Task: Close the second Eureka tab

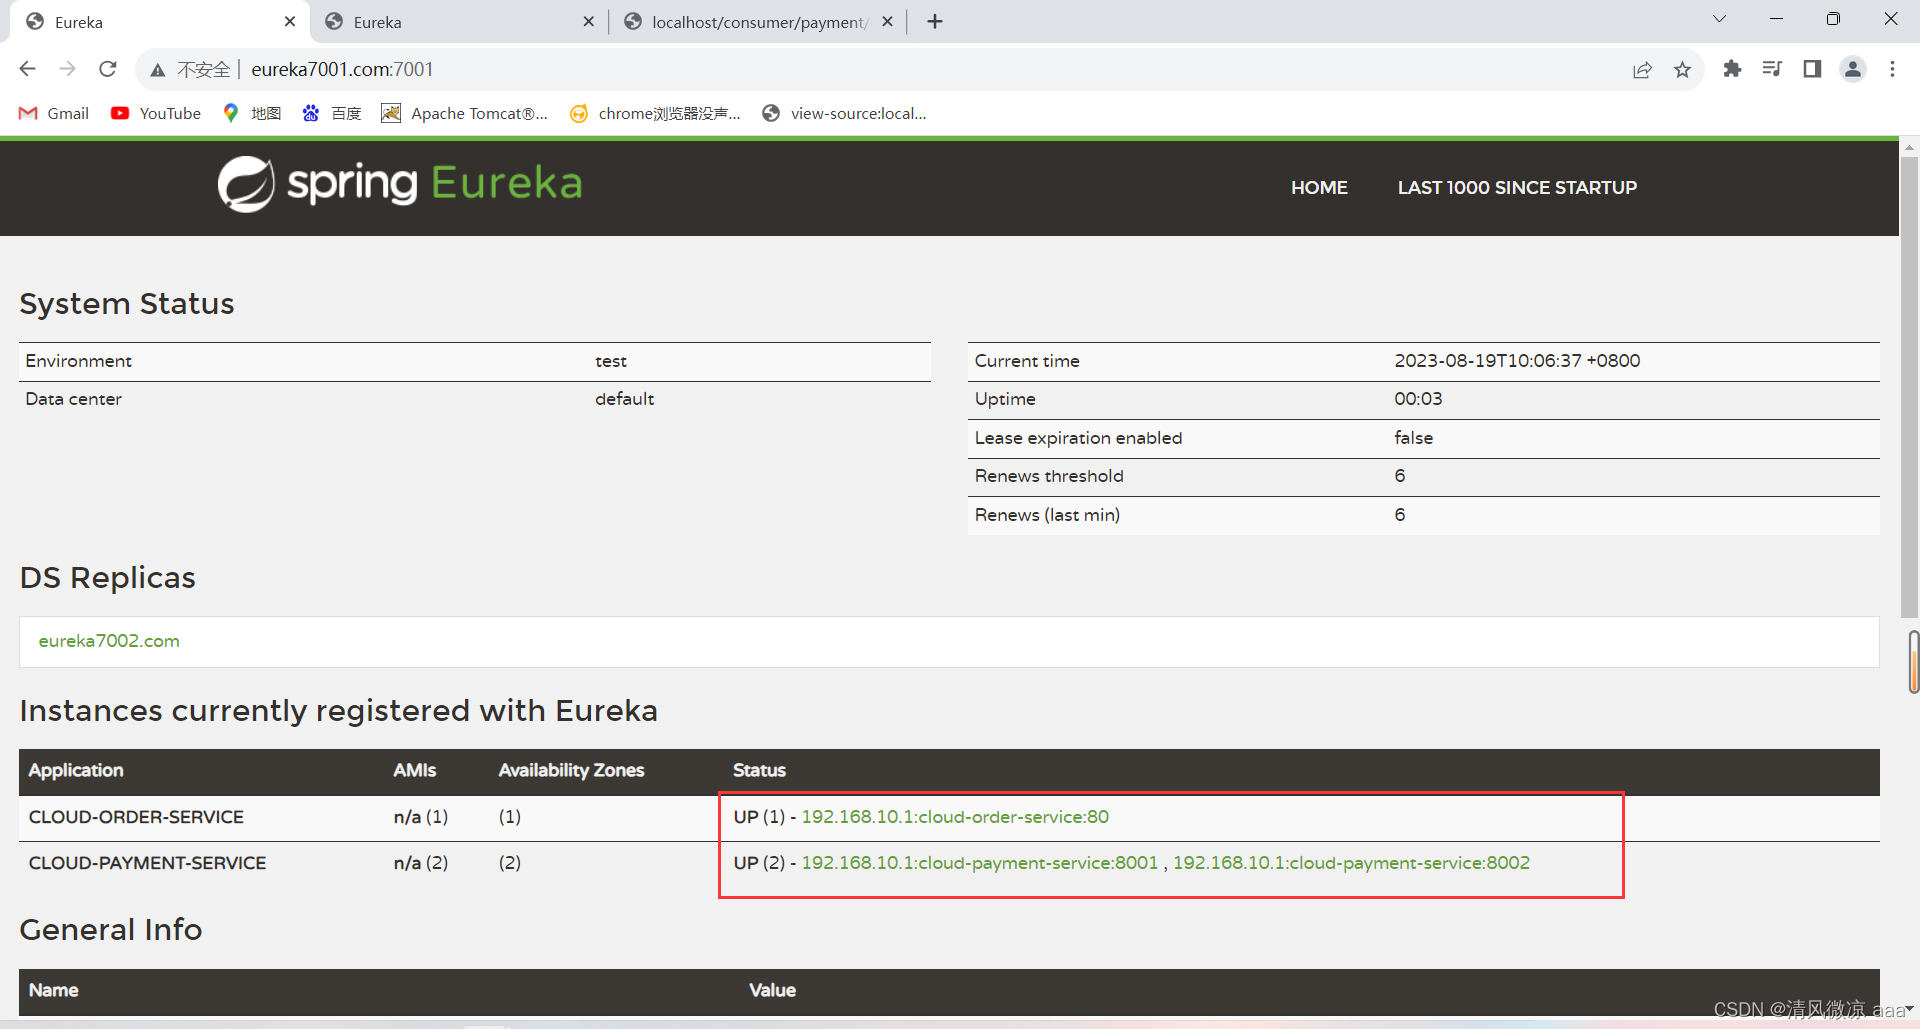Action: click(588, 21)
